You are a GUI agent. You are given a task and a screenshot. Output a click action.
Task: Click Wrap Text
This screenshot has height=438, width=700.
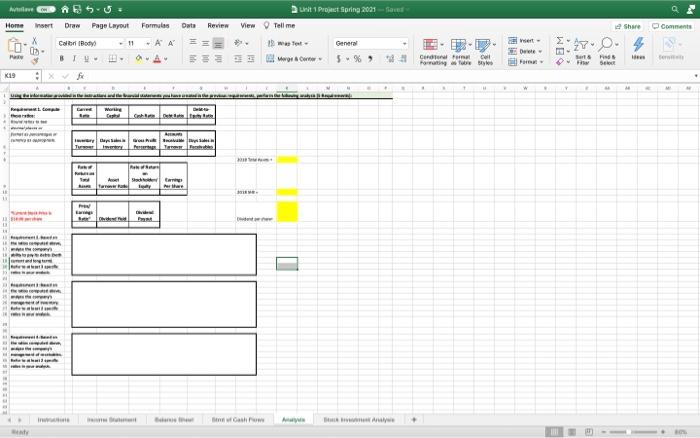288,43
